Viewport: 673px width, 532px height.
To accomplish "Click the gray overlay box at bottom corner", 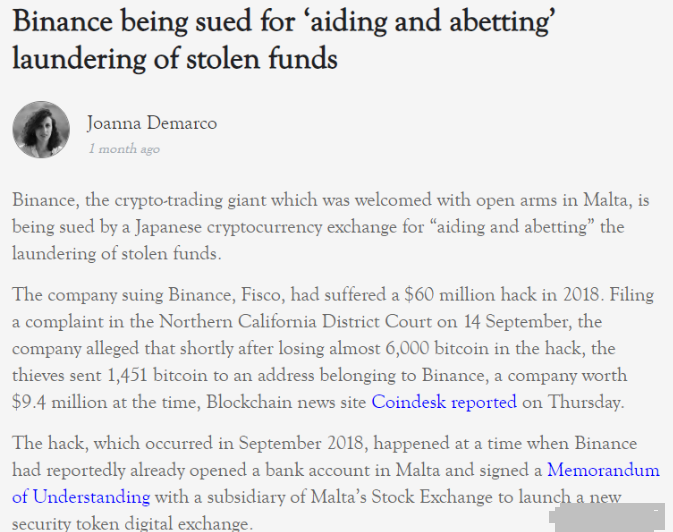I will pos(606,517).
